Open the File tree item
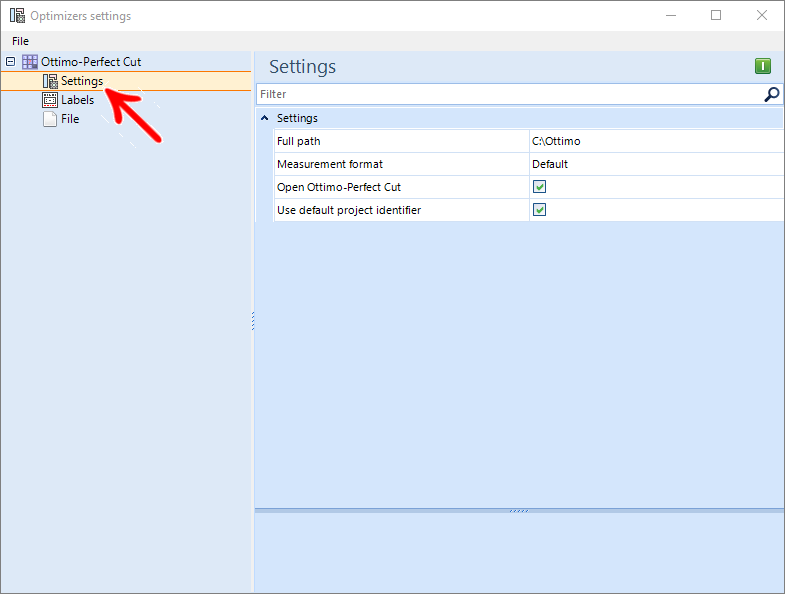785x594 pixels. coord(70,119)
